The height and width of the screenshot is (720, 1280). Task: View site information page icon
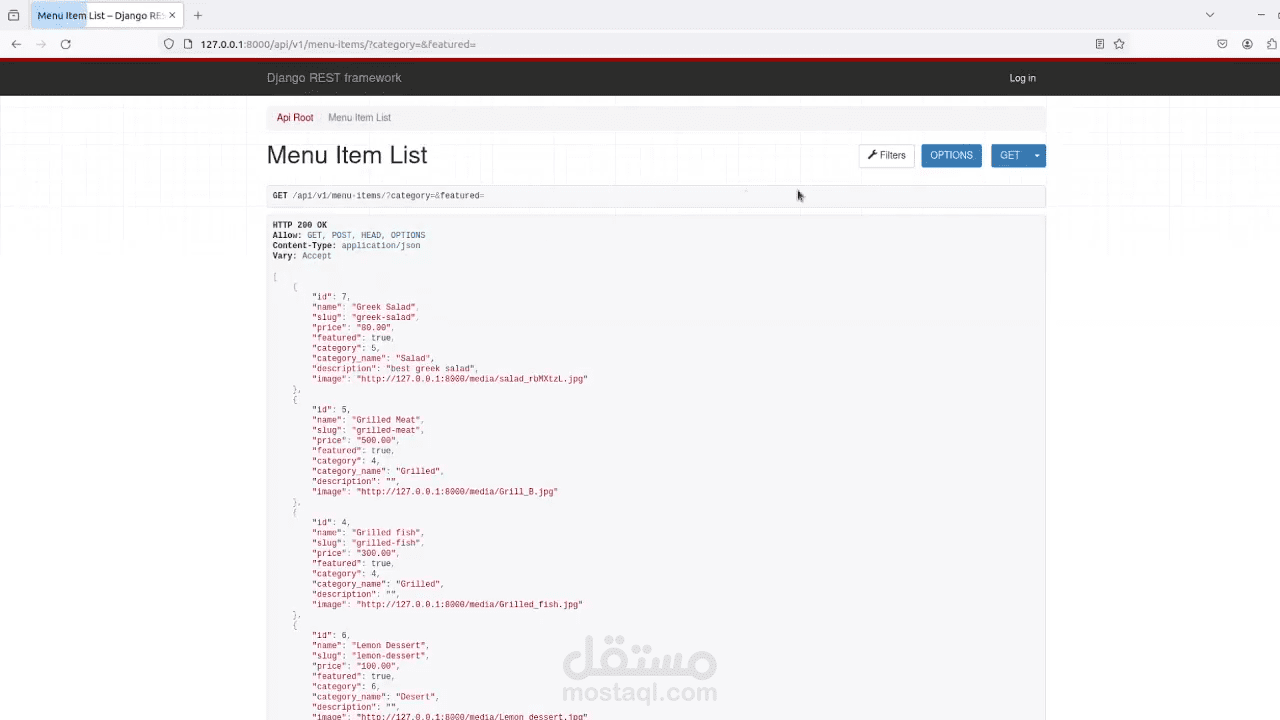[187, 44]
